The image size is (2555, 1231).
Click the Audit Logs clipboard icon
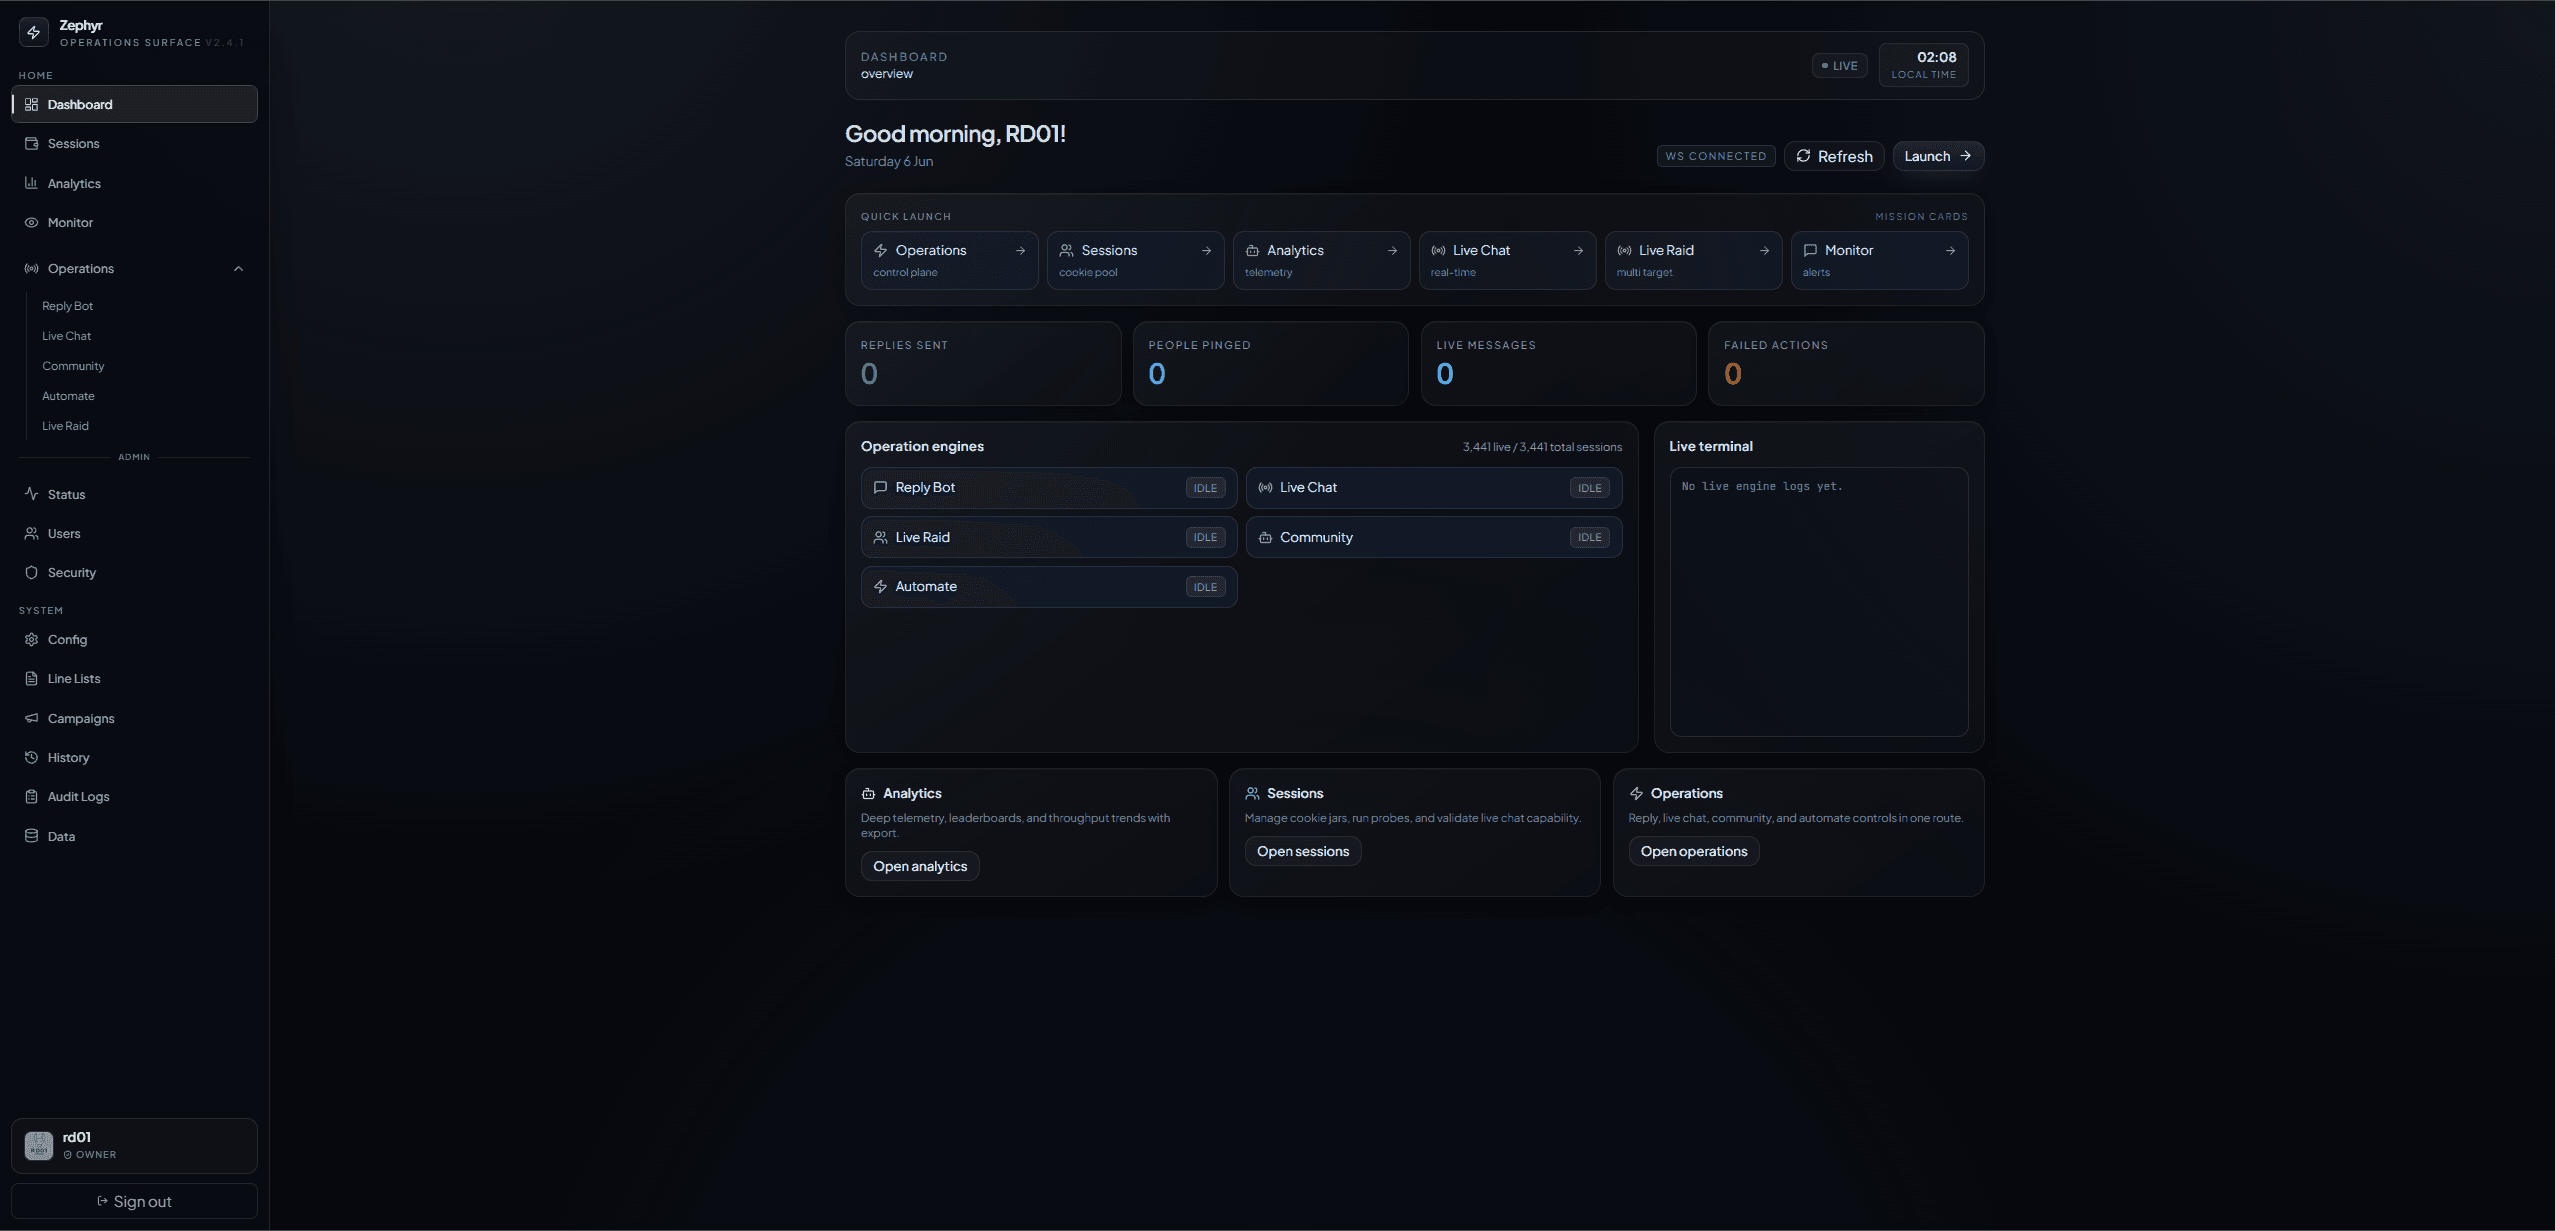pos(31,796)
